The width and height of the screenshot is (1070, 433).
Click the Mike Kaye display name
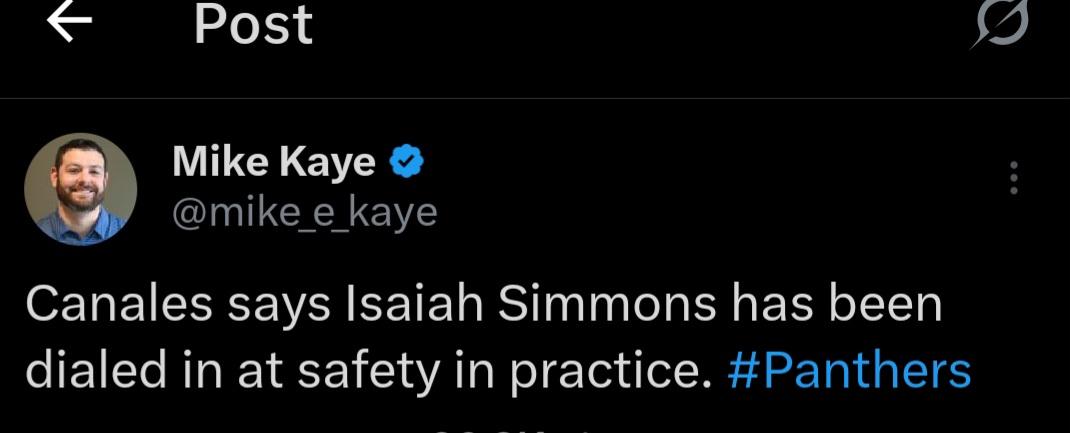[x=274, y=162]
